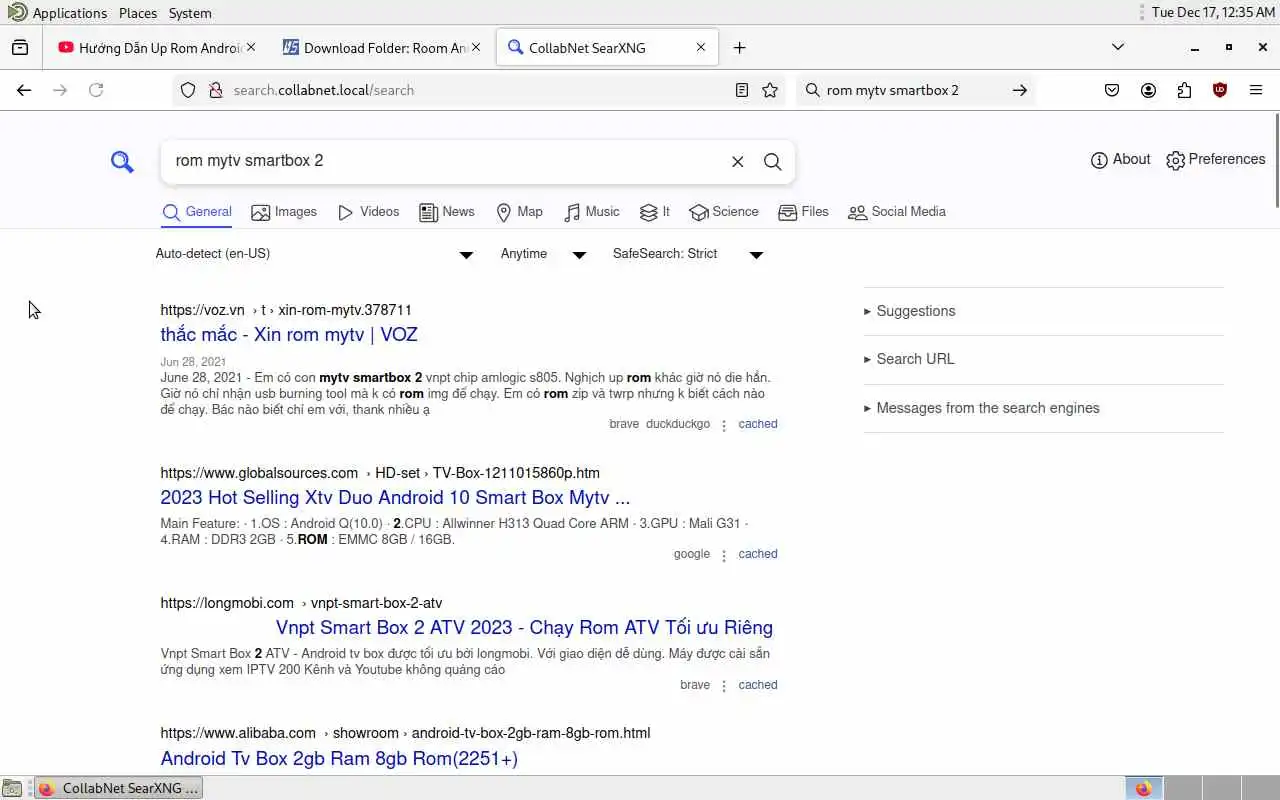This screenshot has width=1280, height=800.
Task: Open cached link for VOZ result
Action: 758,424
